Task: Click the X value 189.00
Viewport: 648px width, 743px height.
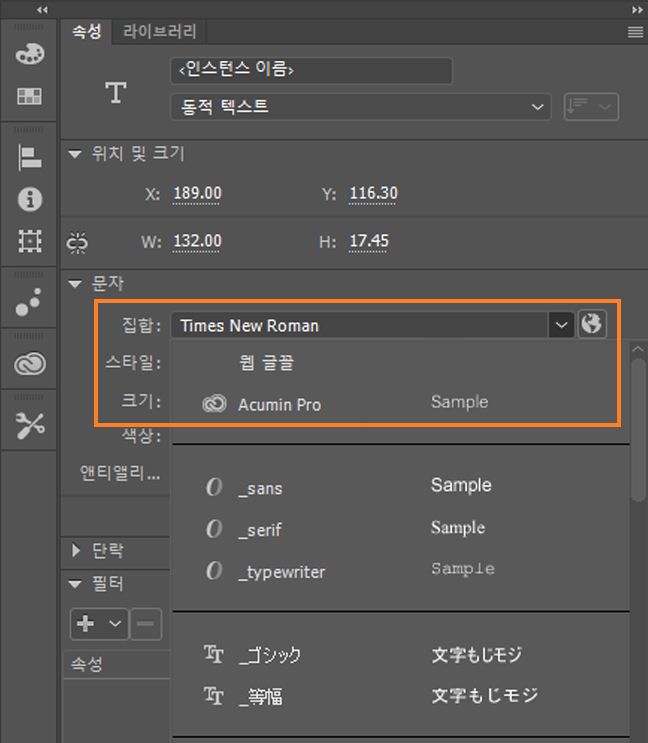Action: pyautogui.click(x=197, y=193)
